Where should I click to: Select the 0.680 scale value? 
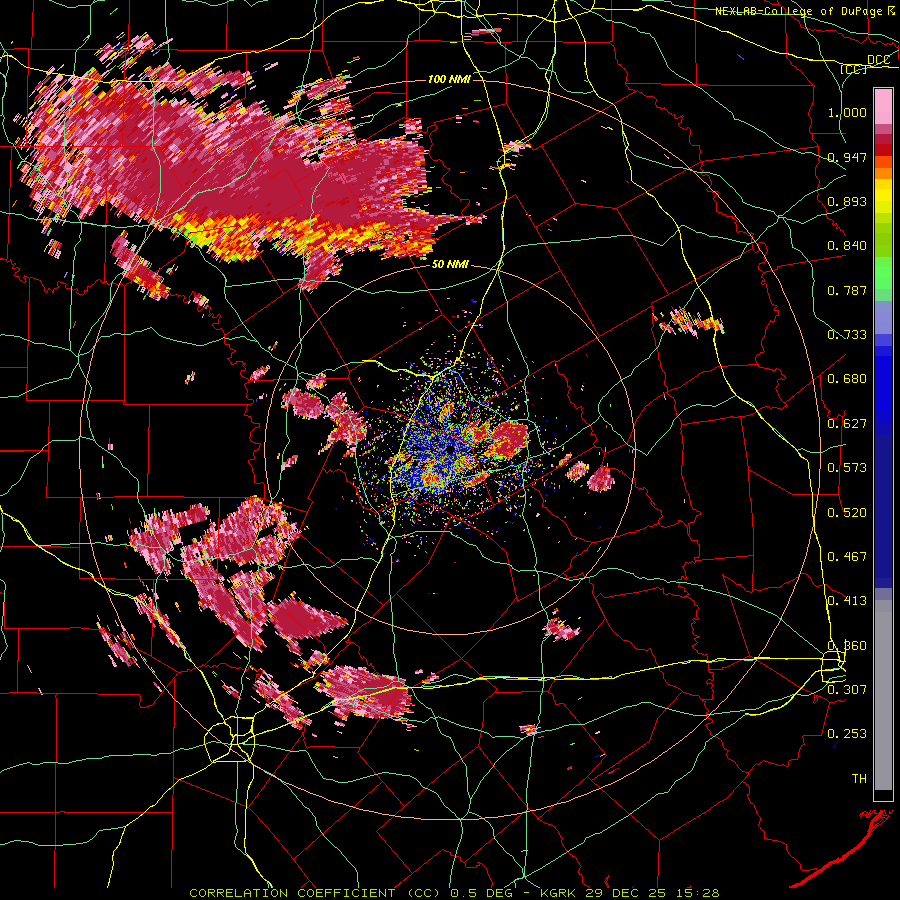pos(847,379)
